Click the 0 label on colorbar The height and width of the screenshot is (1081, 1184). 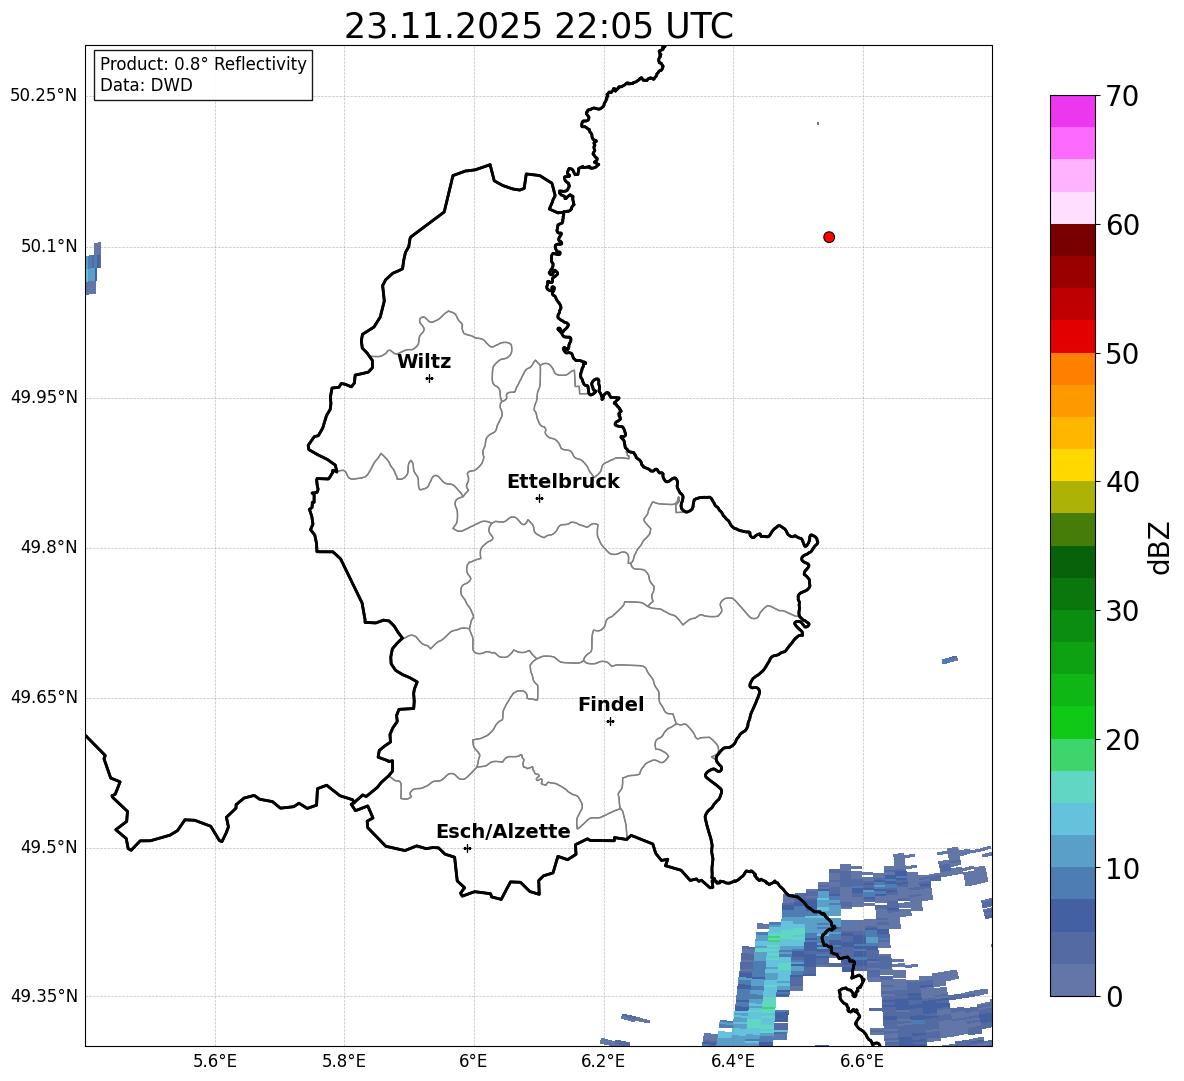coord(1114,996)
